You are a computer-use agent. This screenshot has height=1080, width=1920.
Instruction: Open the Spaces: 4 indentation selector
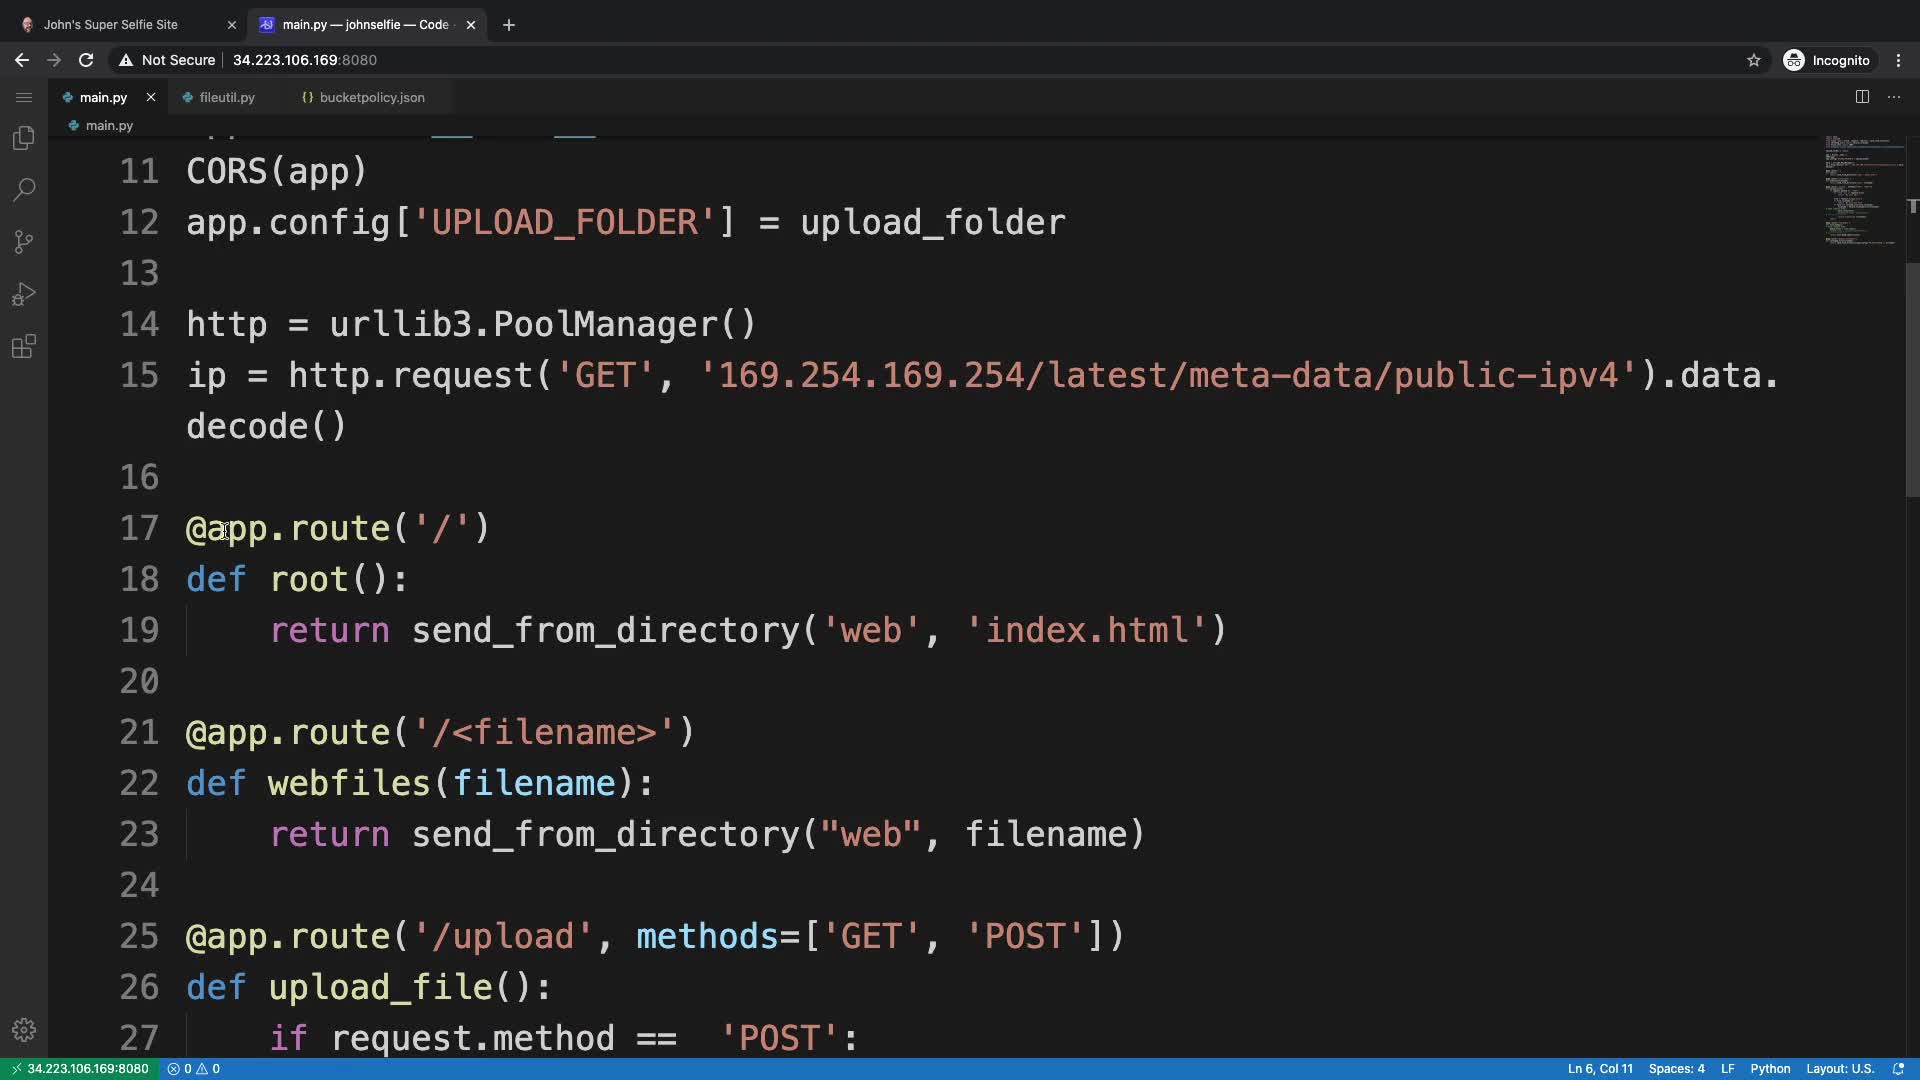(1676, 1069)
